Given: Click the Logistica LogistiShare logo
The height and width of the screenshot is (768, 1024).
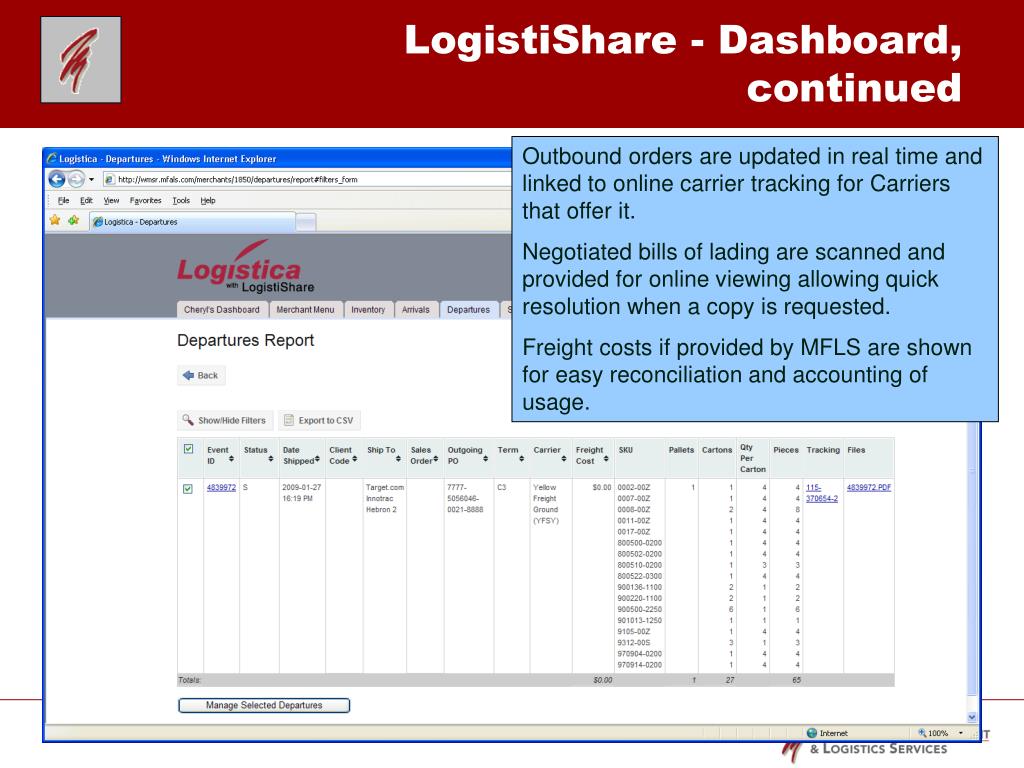Looking at the screenshot, I should [x=245, y=267].
